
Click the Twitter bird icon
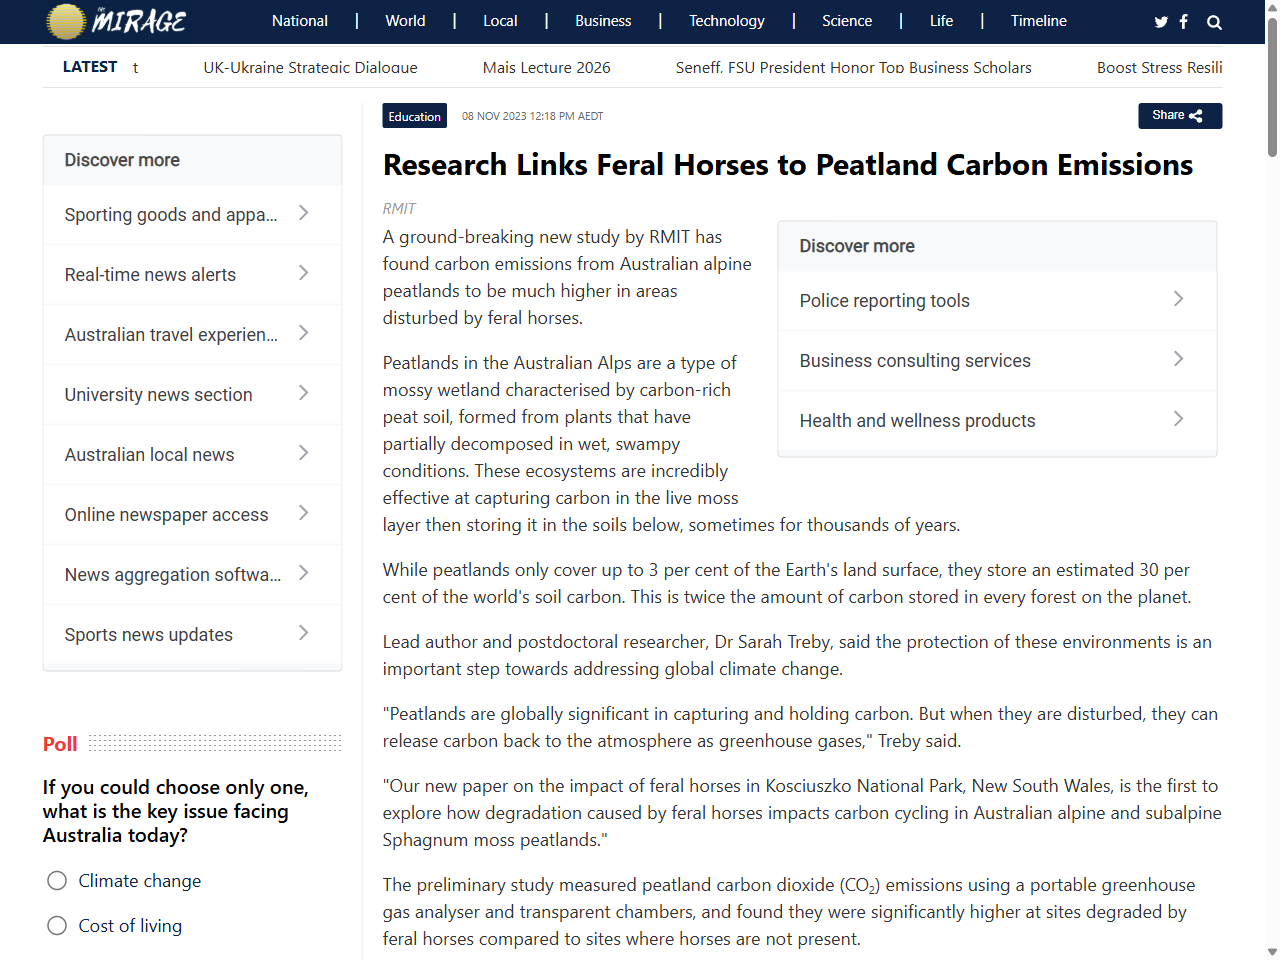[1161, 20]
